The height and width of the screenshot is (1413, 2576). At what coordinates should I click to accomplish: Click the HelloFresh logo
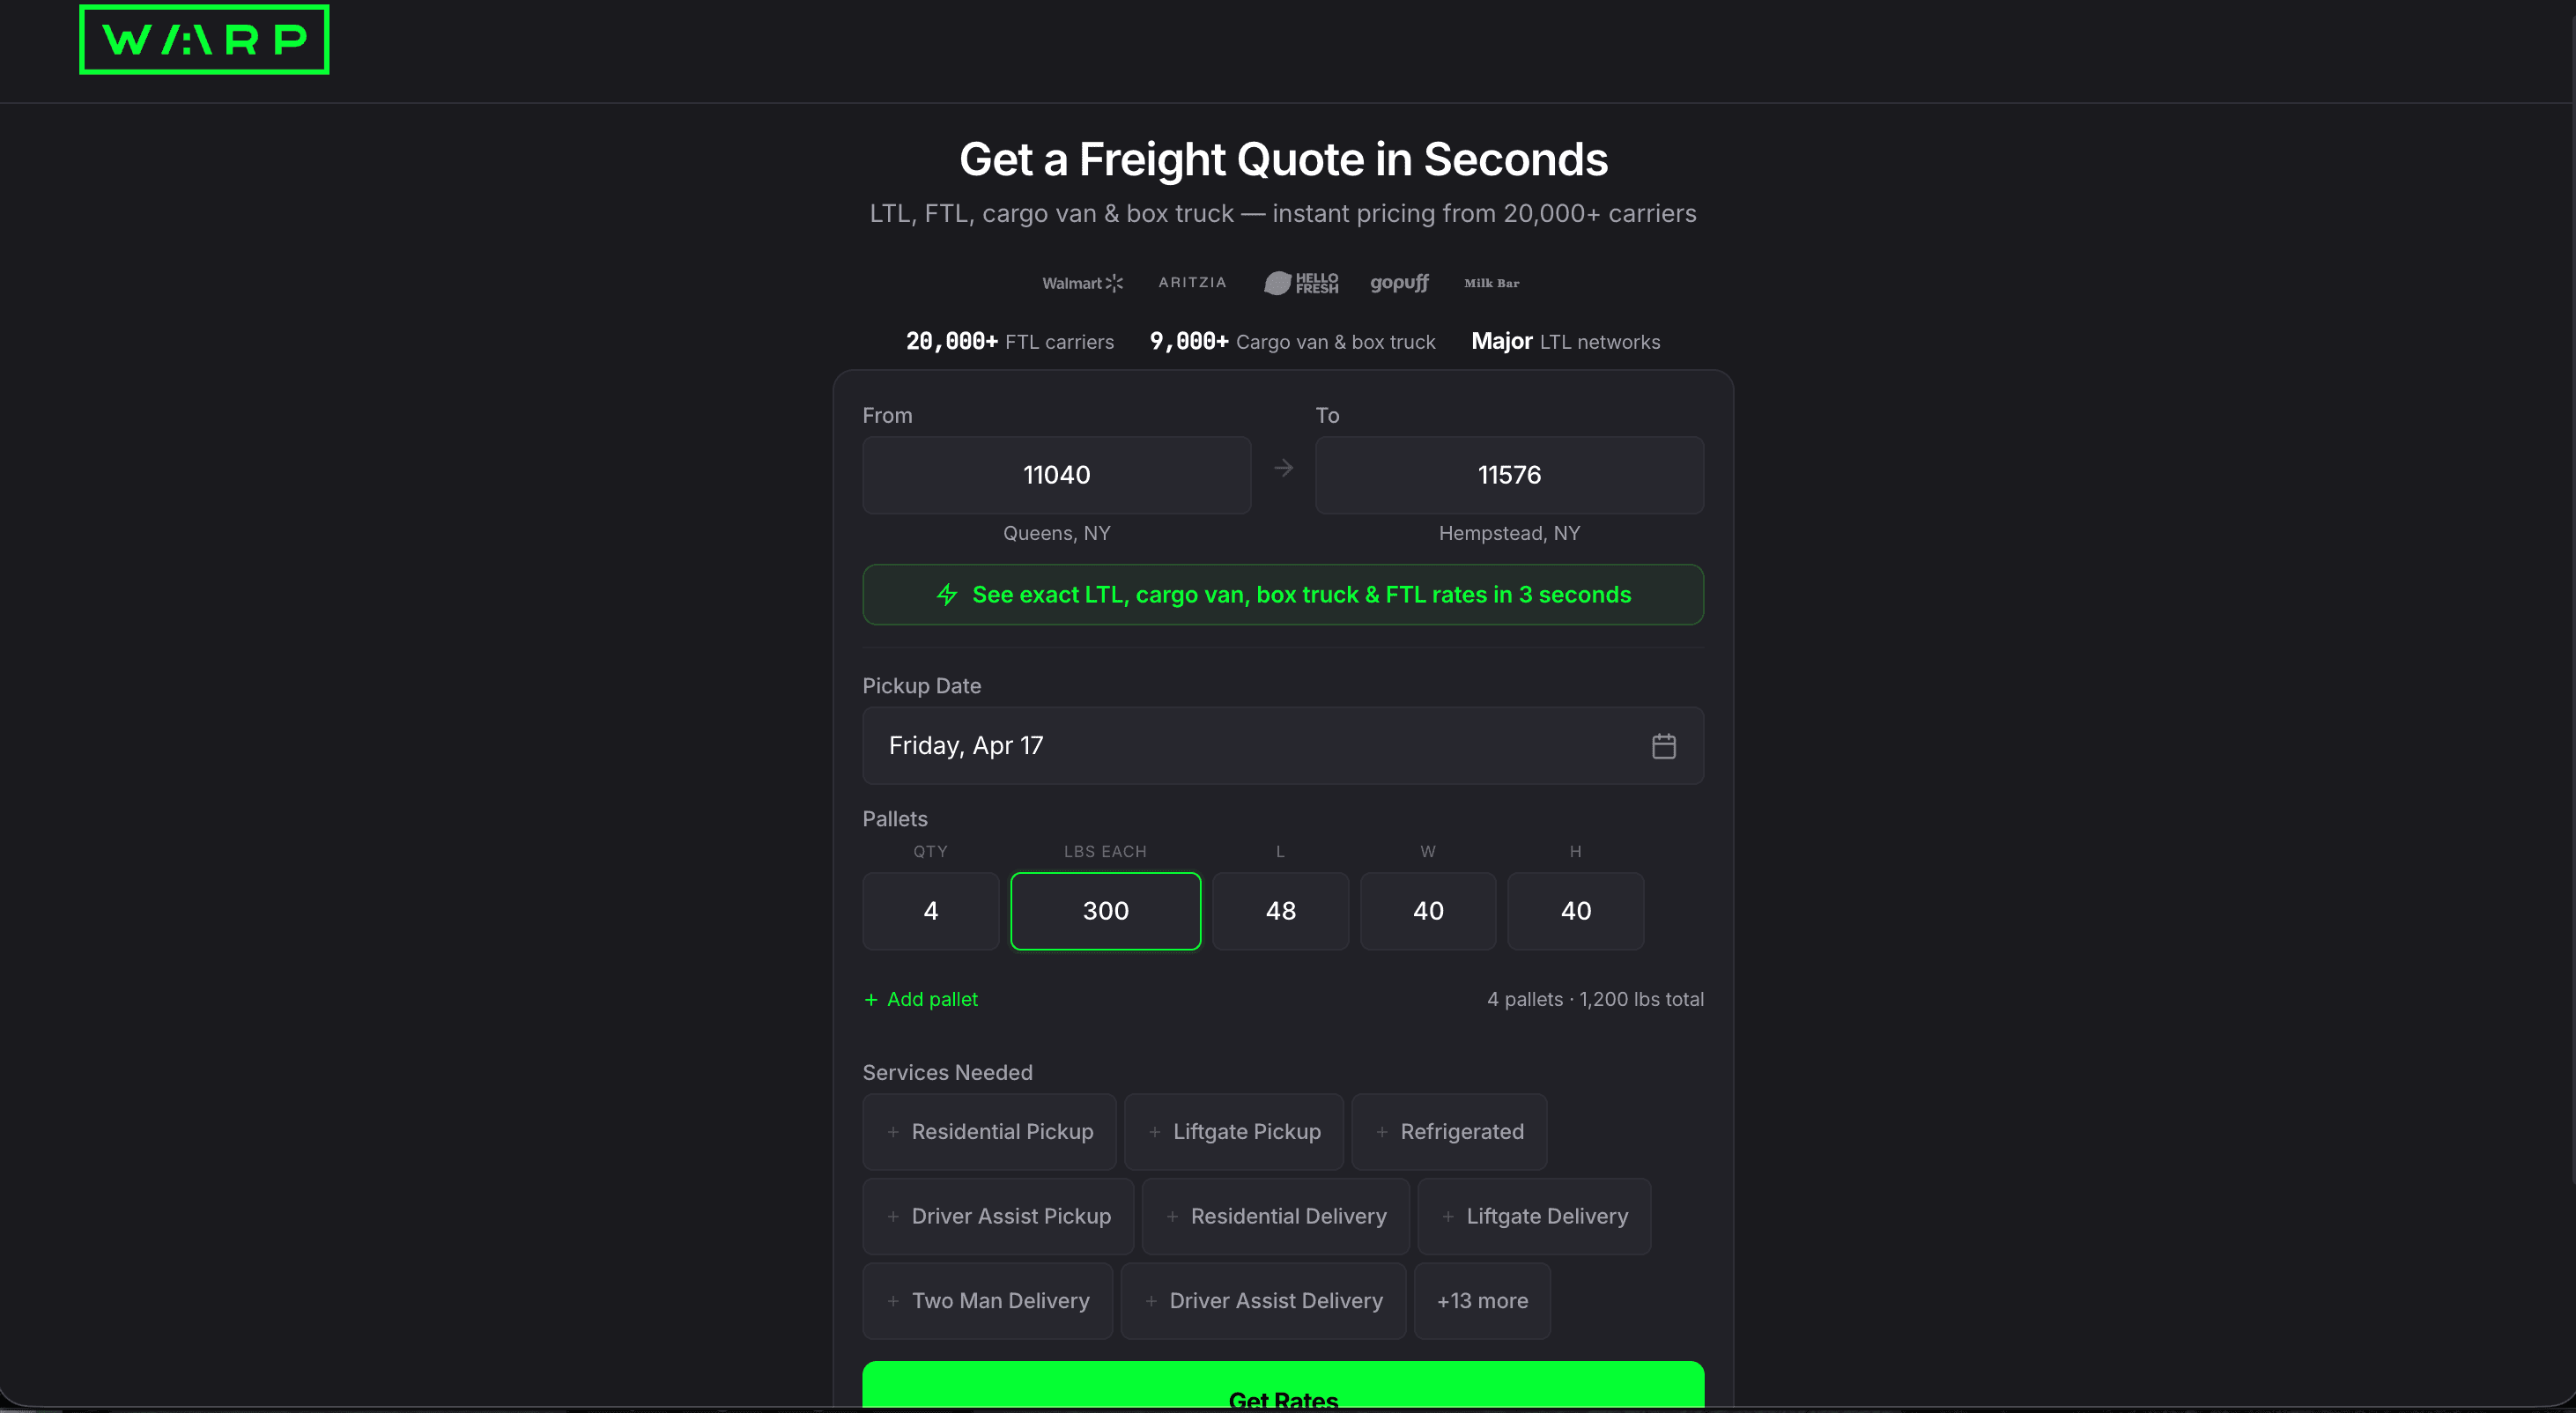coord(1301,283)
